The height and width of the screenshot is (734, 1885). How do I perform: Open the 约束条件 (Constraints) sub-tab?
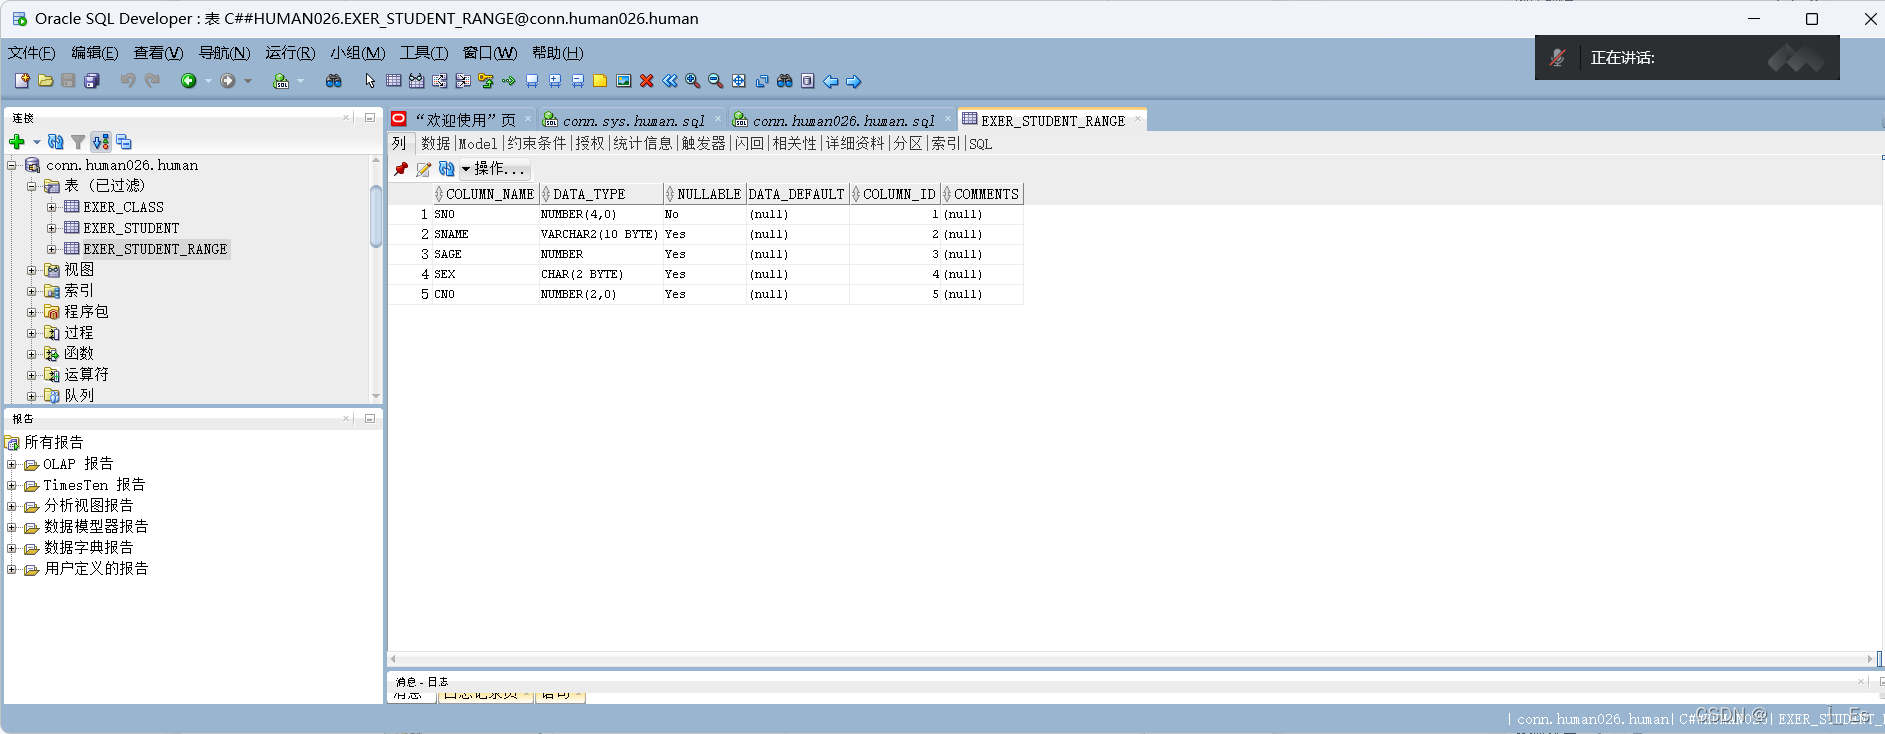point(537,144)
